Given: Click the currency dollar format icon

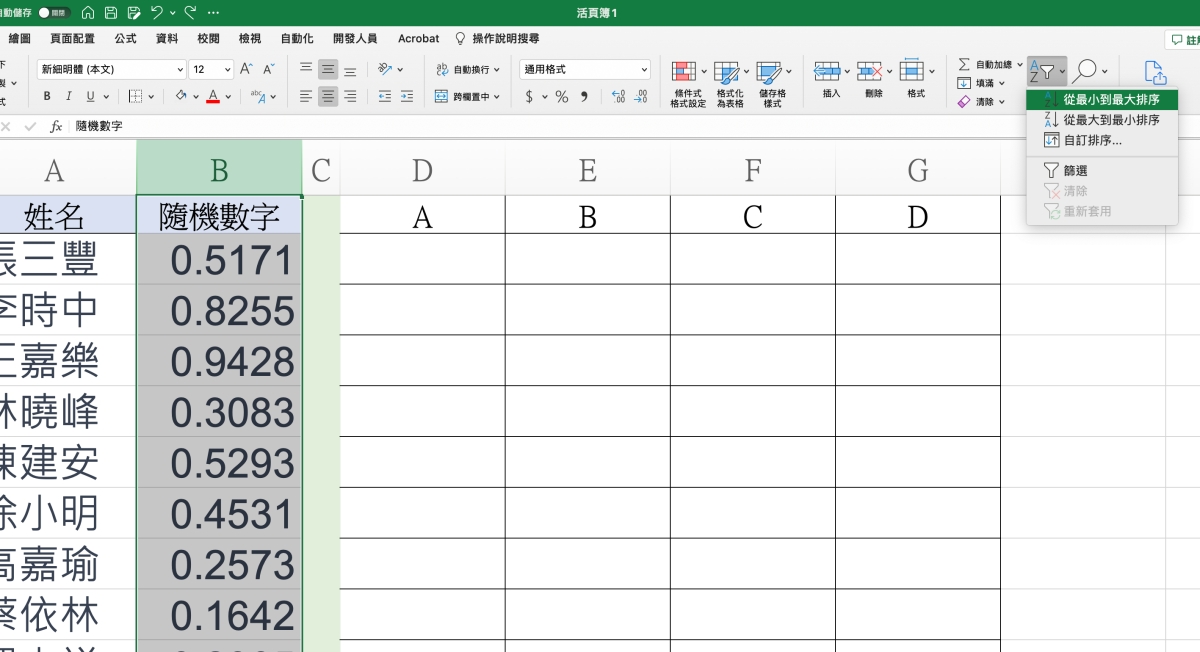Looking at the screenshot, I should pos(529,96).
